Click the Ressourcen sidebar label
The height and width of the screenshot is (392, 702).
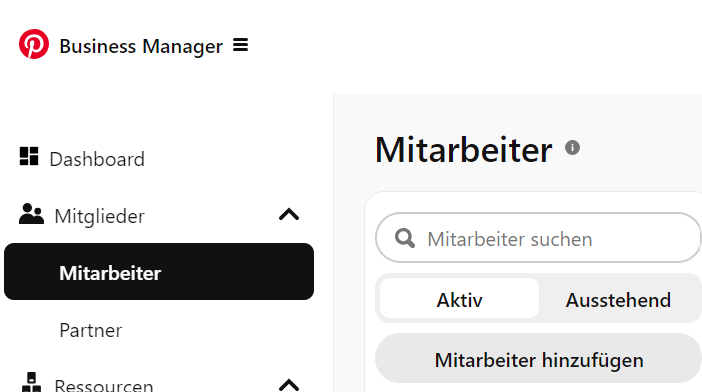tap(104, 385)
